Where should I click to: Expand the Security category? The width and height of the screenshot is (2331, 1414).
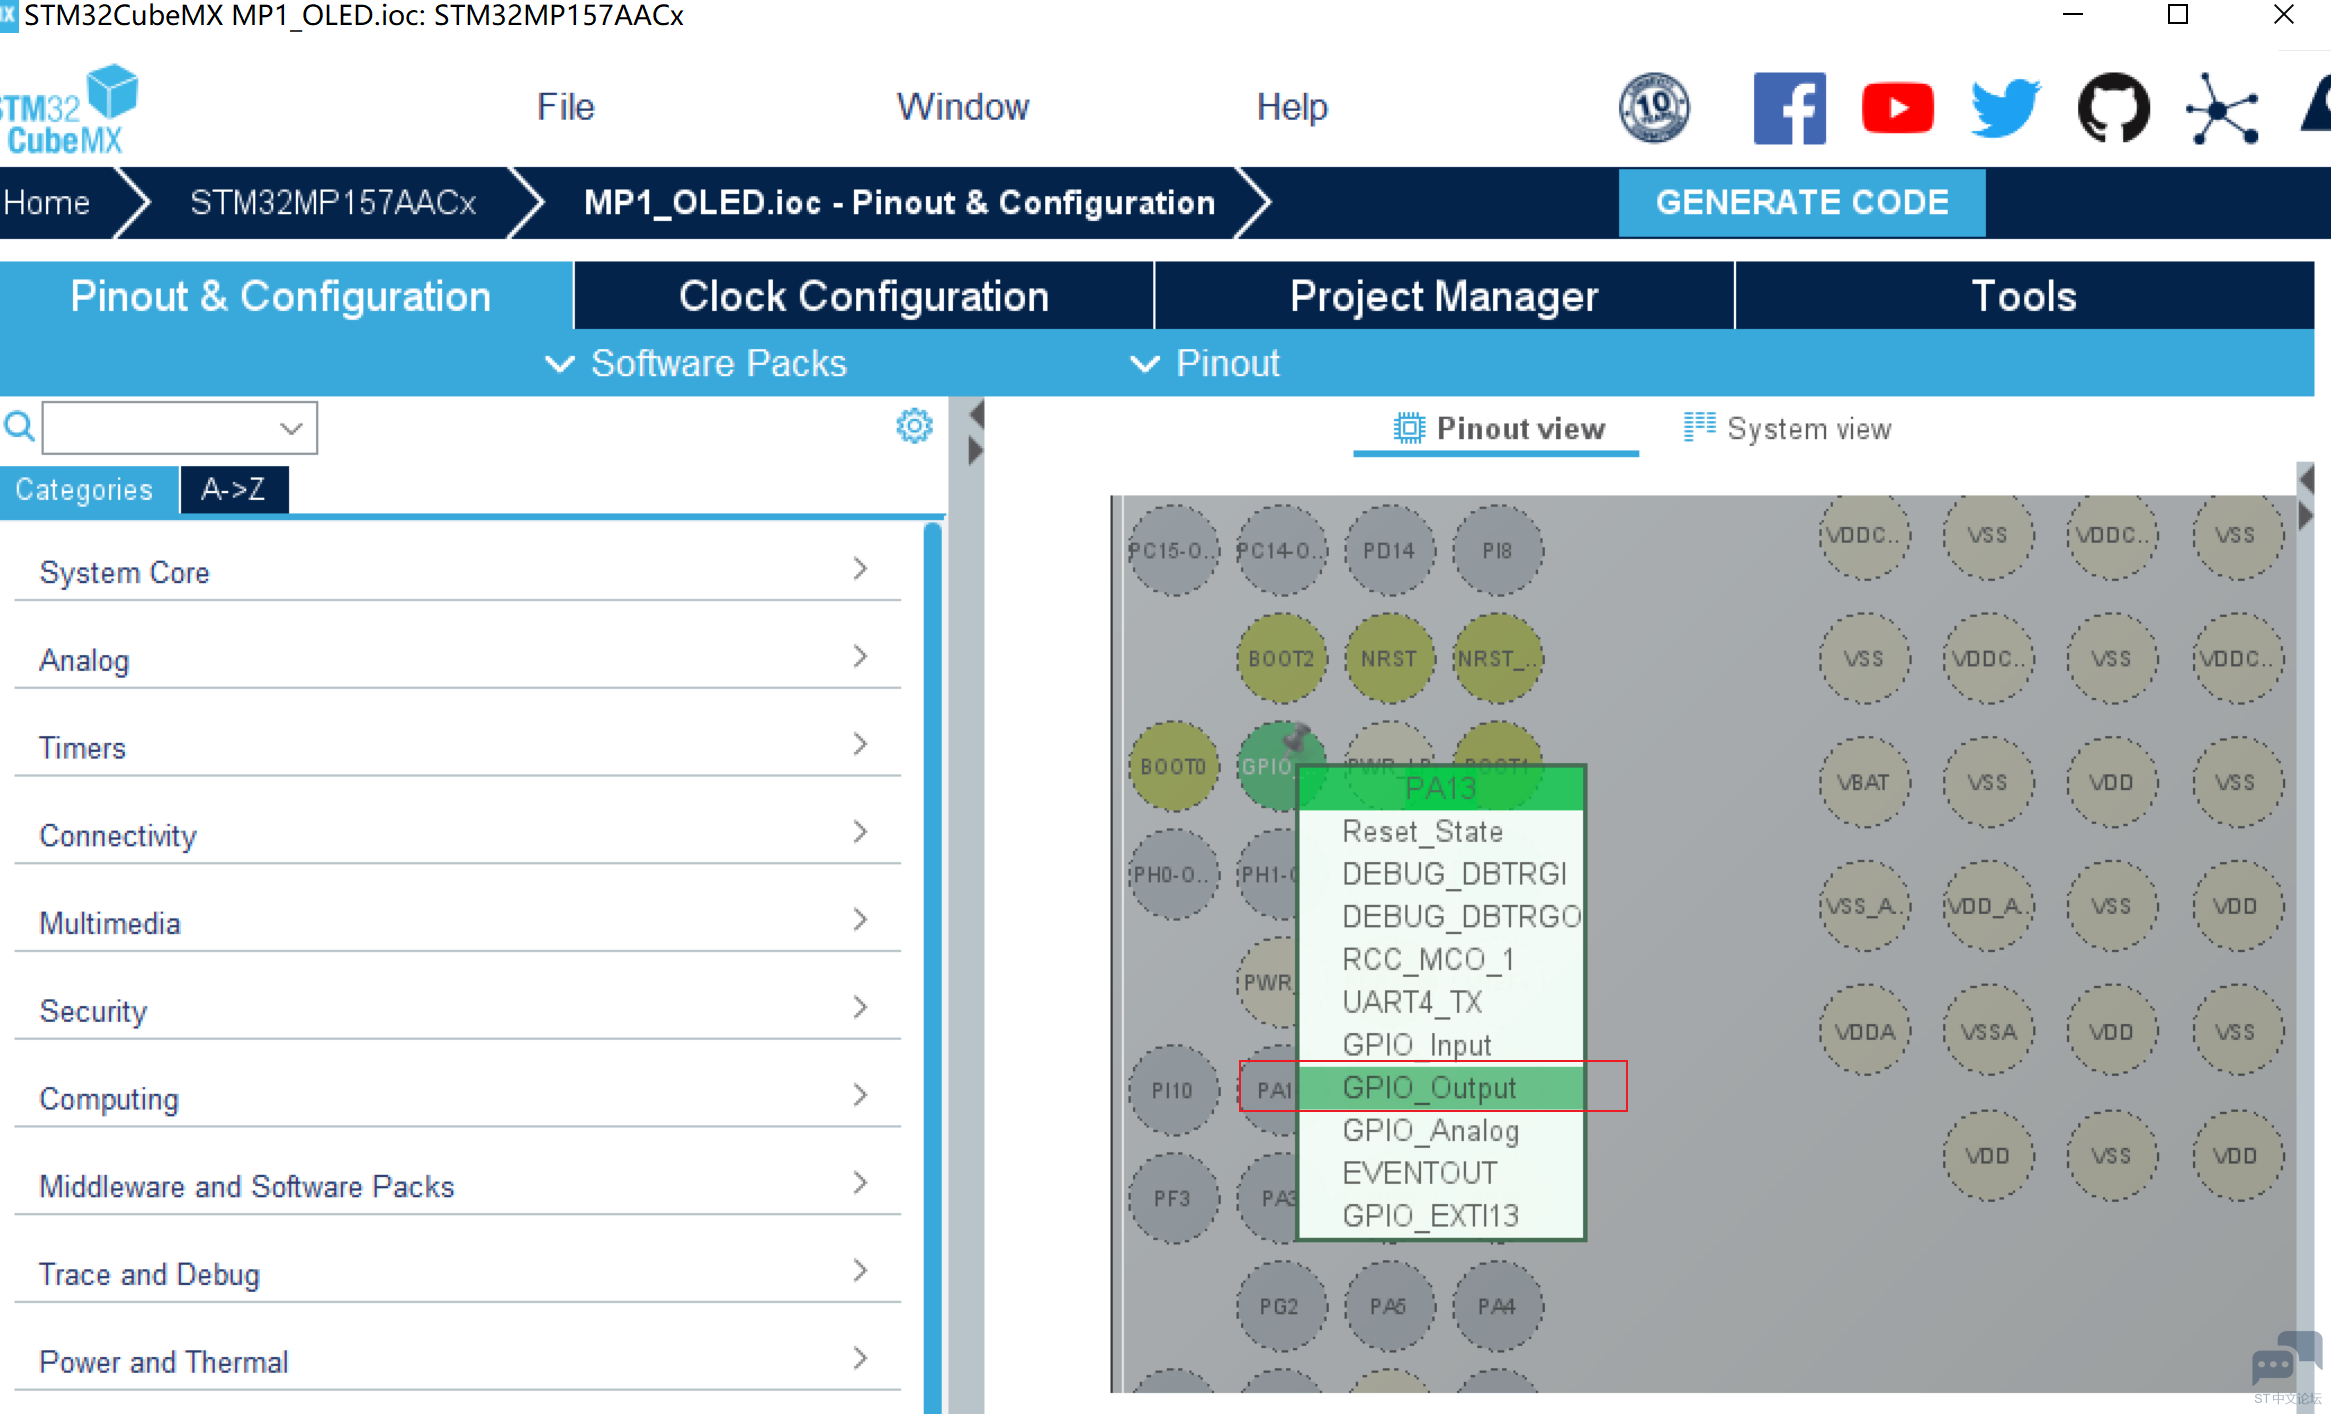[x=457, y=1011]
